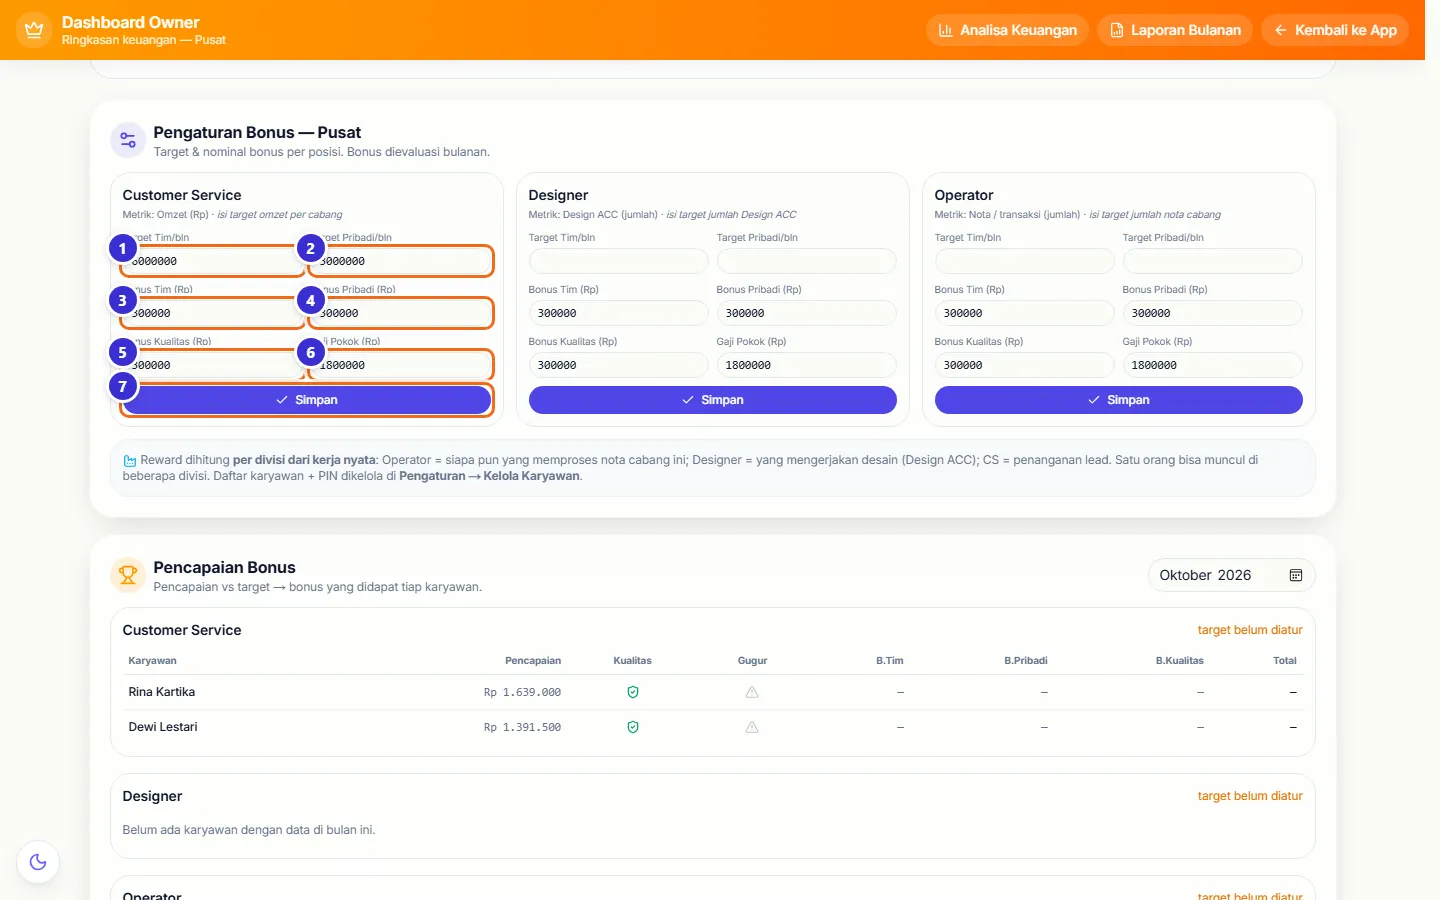Click the crown Dashboard Owner icon
Image resolution: width=1440 pixels, height=900 pixels.
point(34,30)
